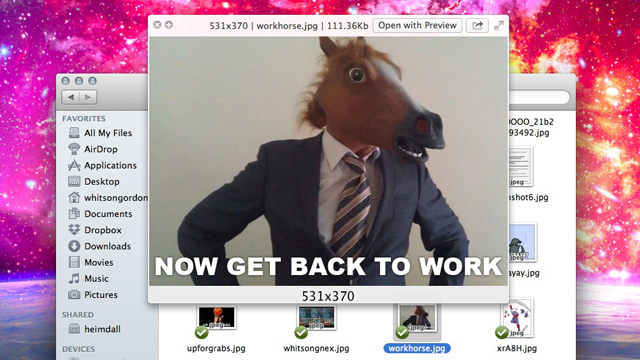
Task: Open the whitsongordon home folder
Action: (108, 198)
